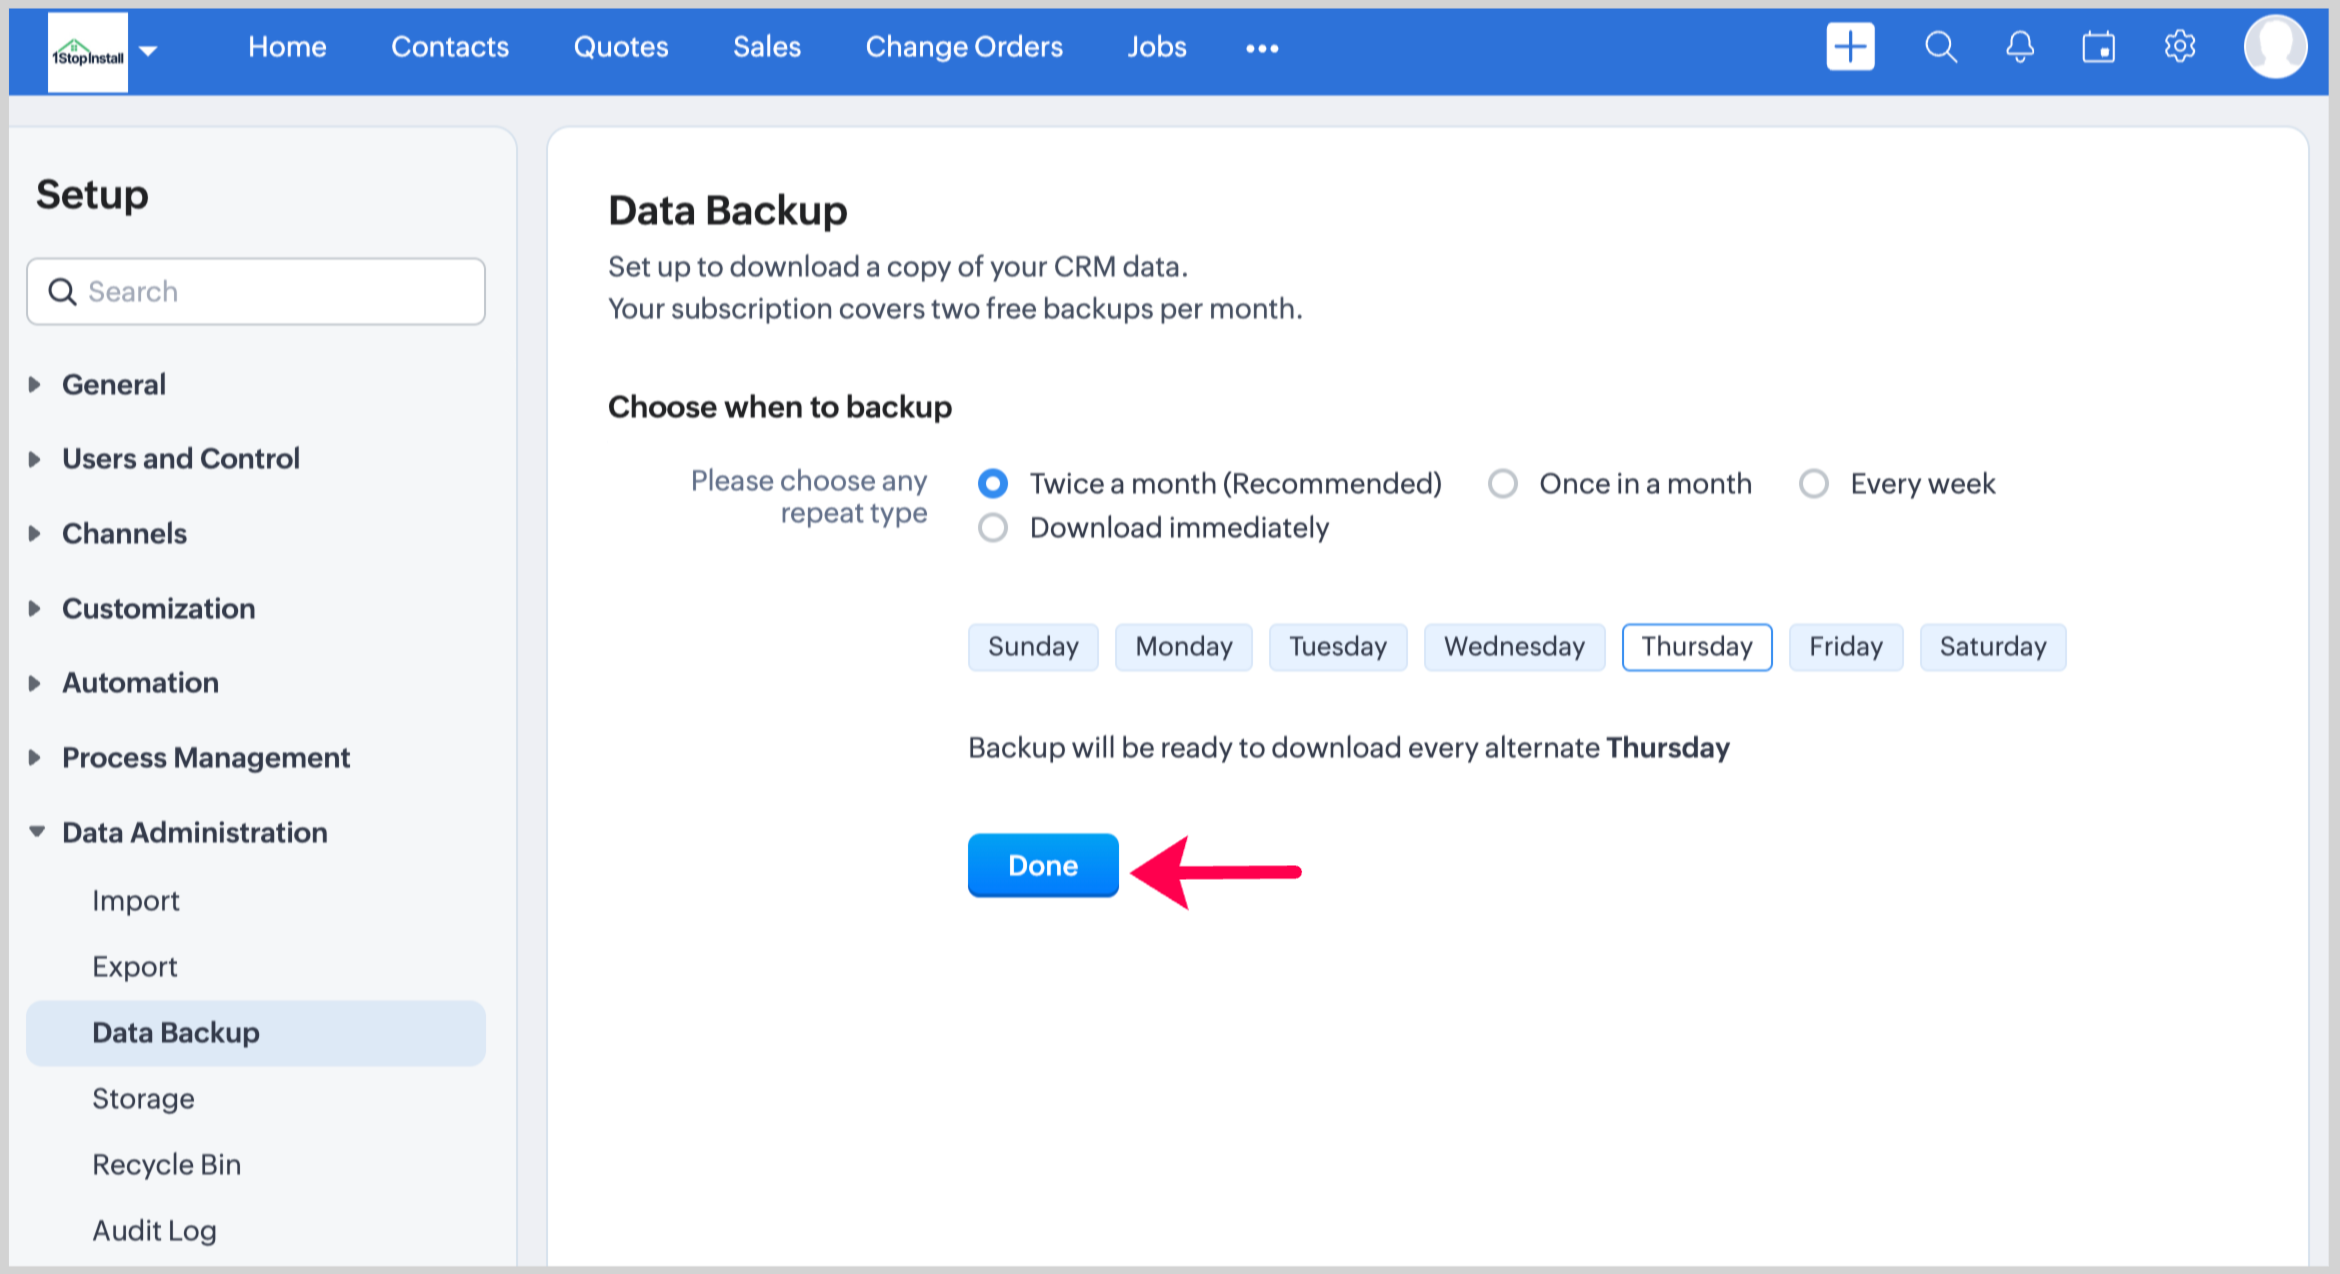
Task: Click the plus create-new icon
Action: click(x=1850, y=47)
